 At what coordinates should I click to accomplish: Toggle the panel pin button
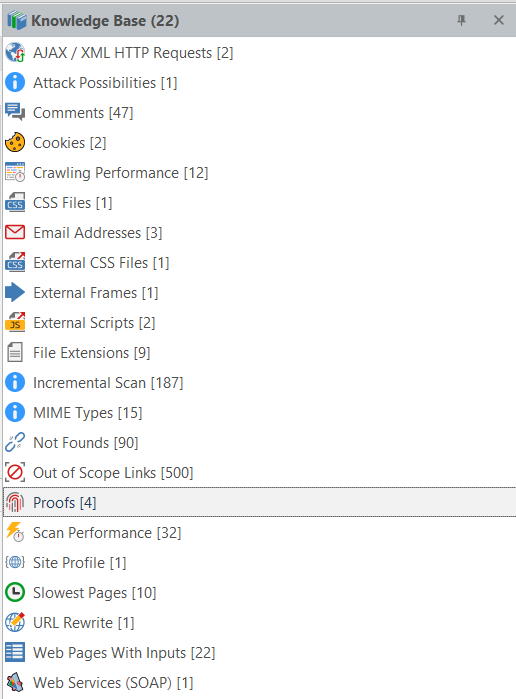tap(462, 20)
